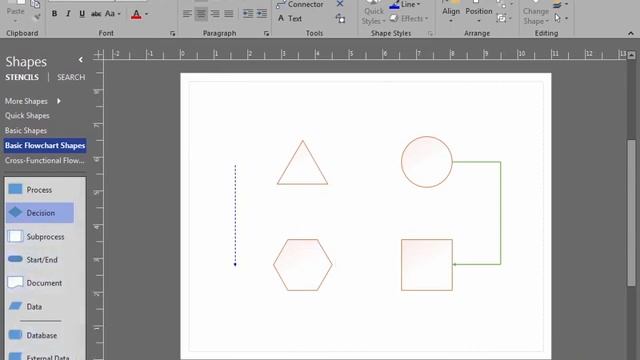Click scroll up arrow on canvas

pyautogui.click(x=631, y=55)
